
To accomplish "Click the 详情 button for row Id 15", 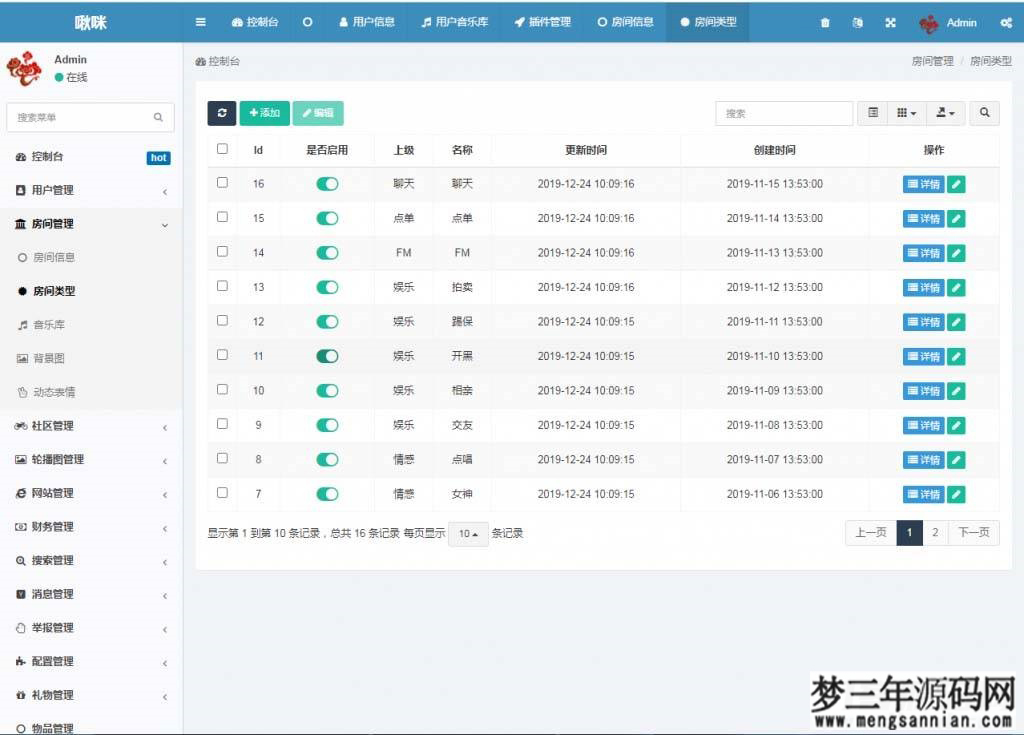I will pos(922,218).
